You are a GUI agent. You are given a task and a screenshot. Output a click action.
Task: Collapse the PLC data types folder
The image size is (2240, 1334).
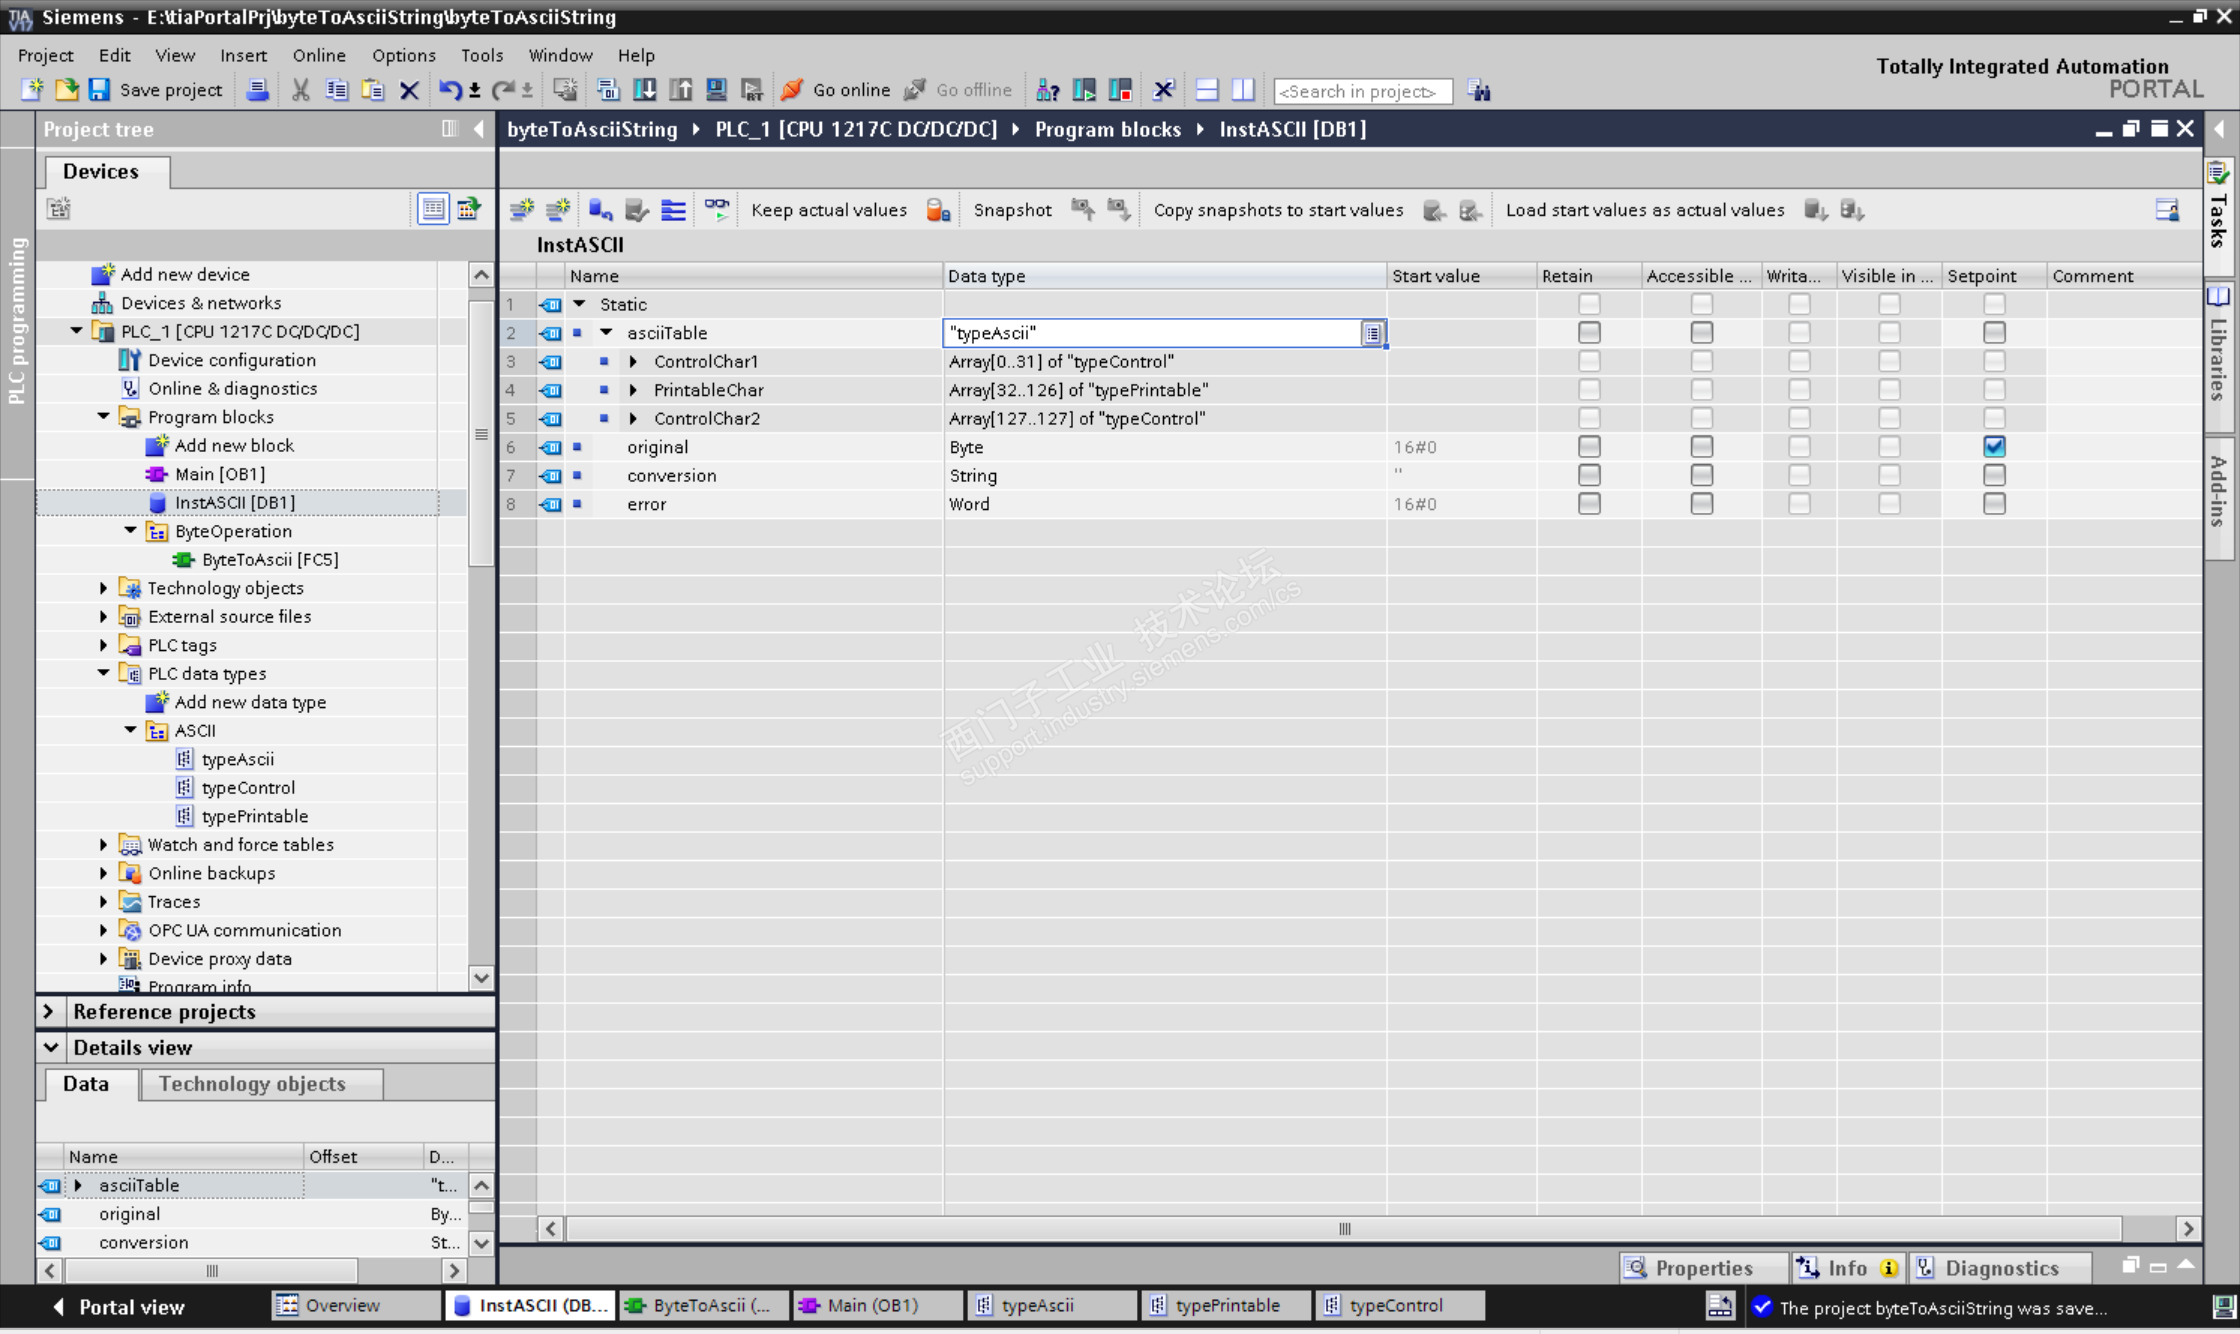click(104, 673)
